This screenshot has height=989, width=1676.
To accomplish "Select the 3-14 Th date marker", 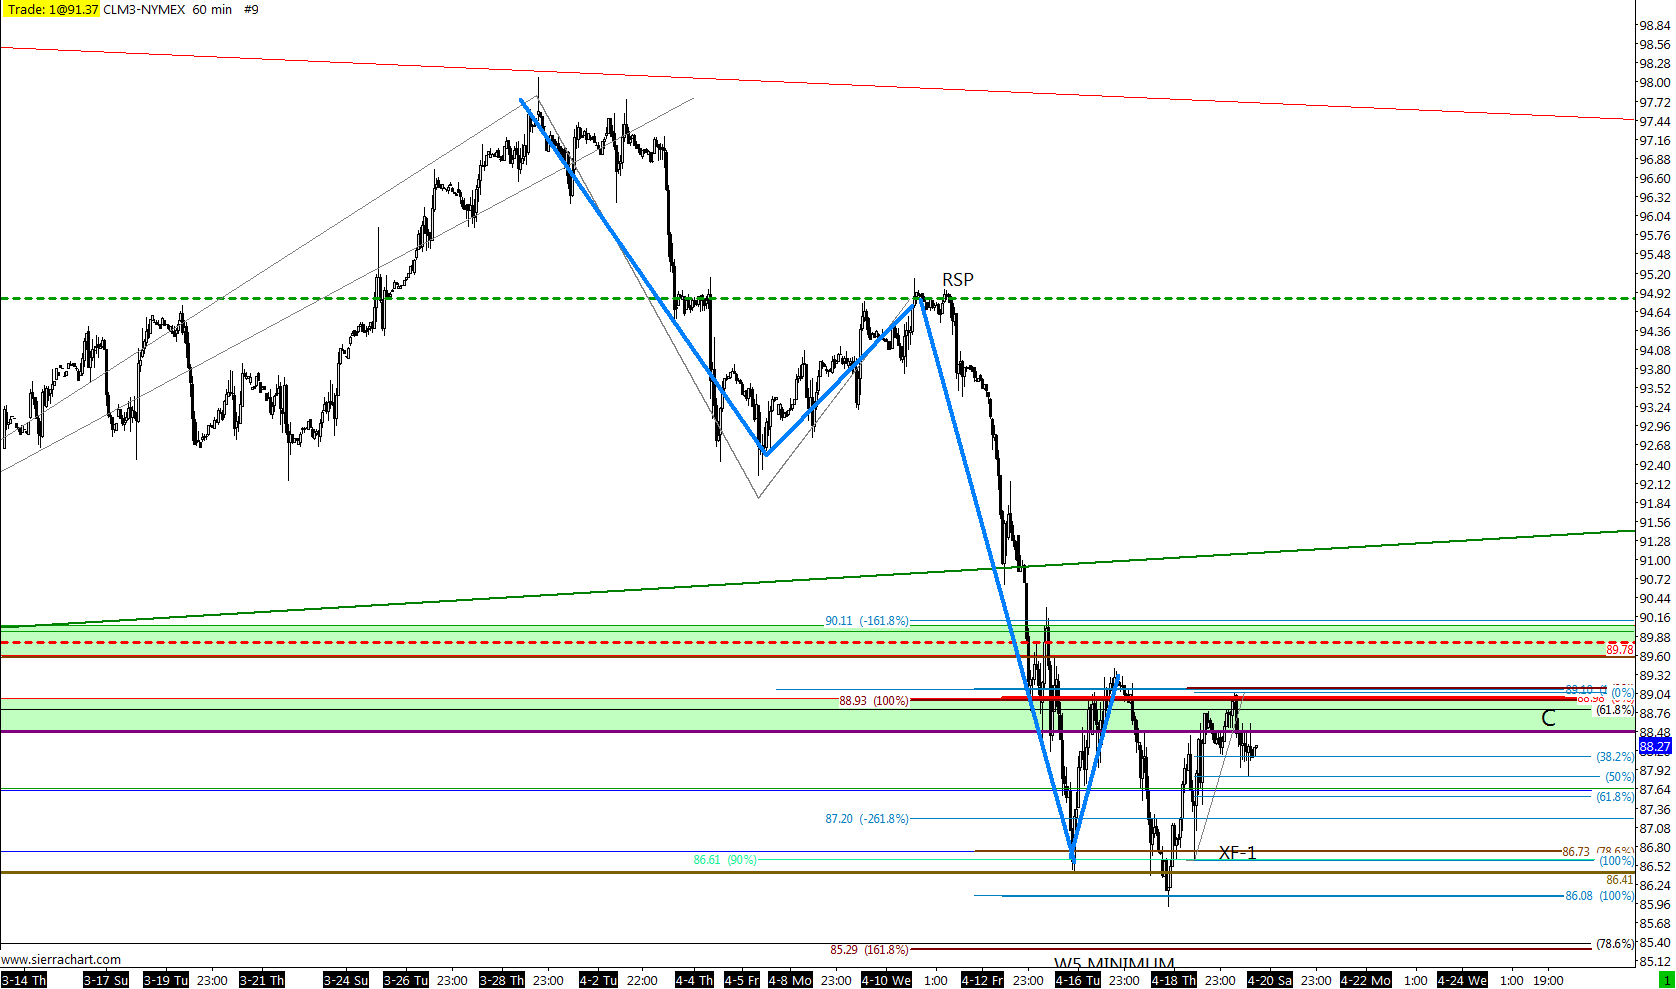I will tap(24, 980).
